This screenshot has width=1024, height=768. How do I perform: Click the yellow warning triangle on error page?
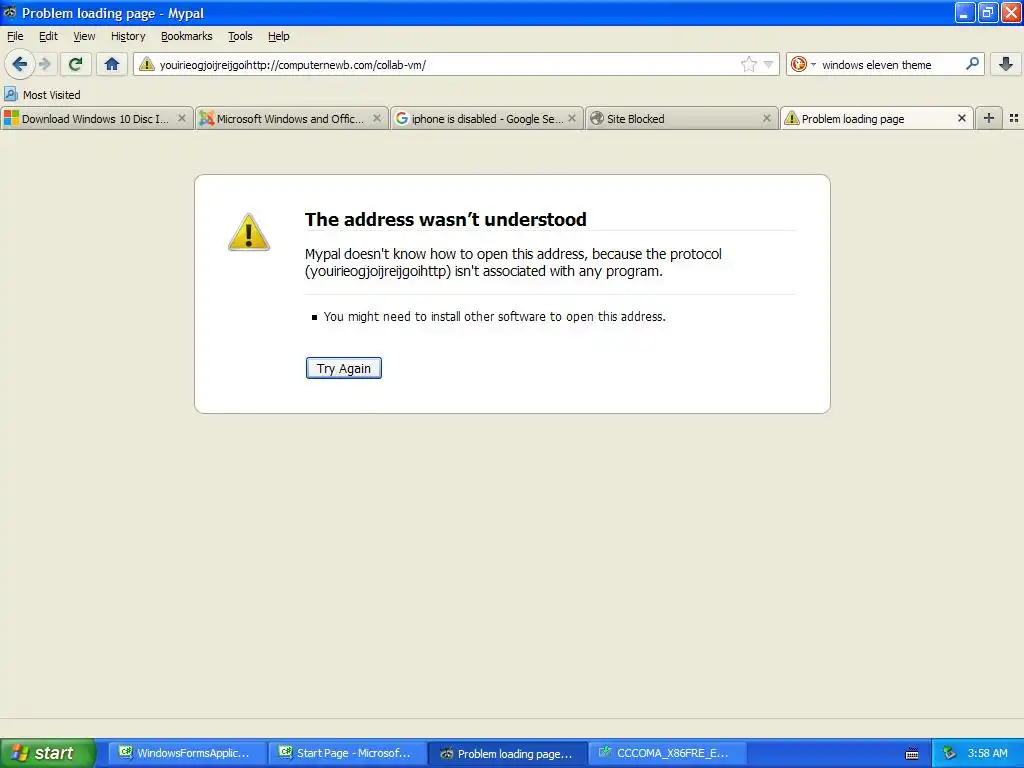249,232
